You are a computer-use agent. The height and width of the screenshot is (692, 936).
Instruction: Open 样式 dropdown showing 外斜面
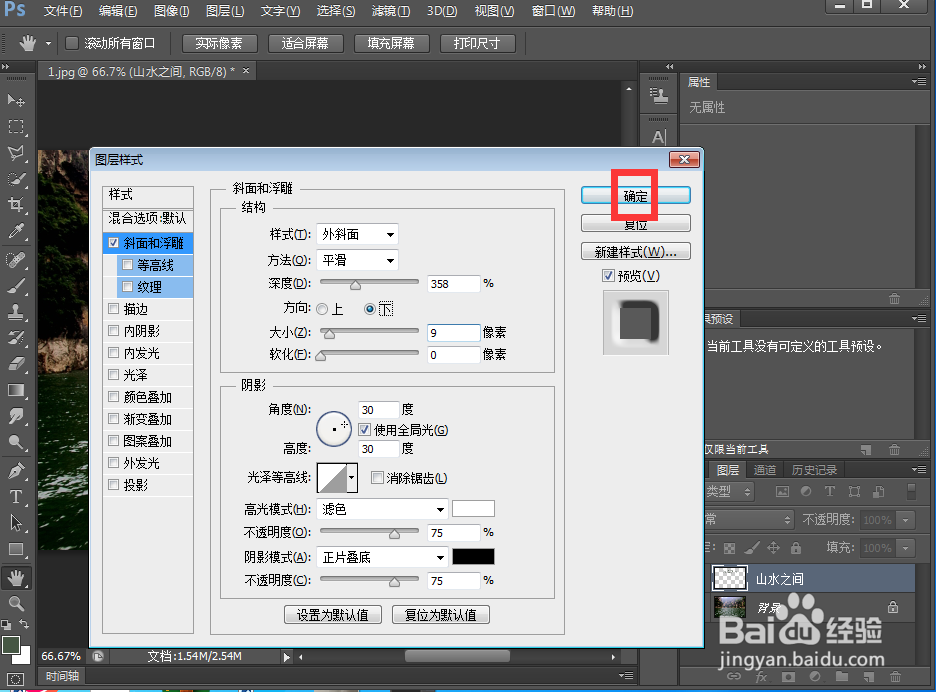[x=357, y=235]
